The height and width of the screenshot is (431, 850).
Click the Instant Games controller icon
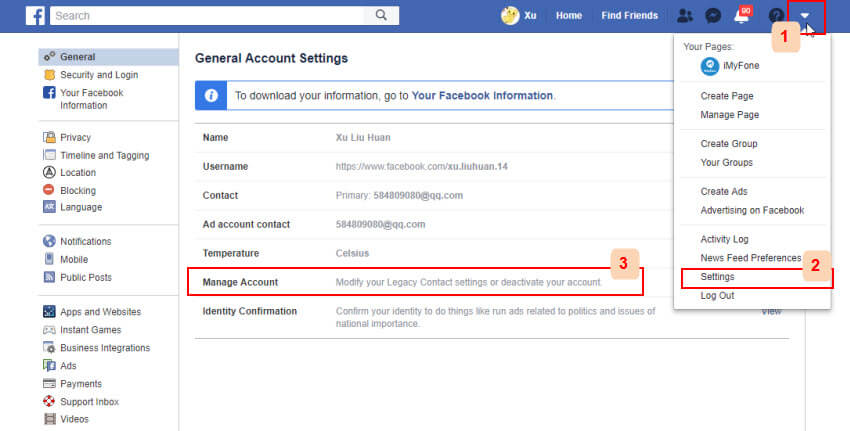49,330
